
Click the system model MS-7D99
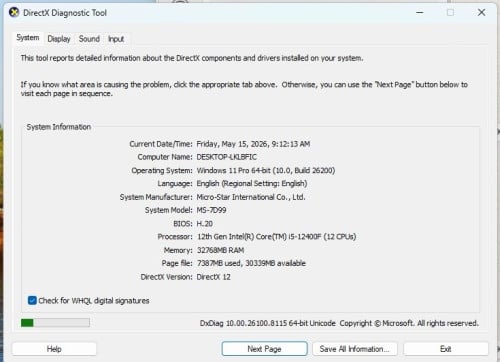point(211,210)
